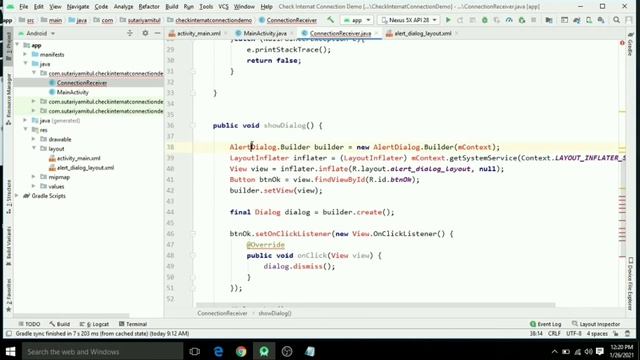This screenshot has width=640, height=360.
Task: Expand the manifests folder arrow
Action: tap(25, 54)
